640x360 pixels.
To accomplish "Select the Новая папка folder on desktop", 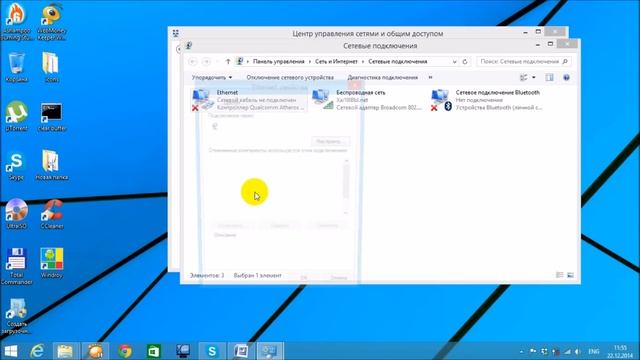I will click(51, 165).
